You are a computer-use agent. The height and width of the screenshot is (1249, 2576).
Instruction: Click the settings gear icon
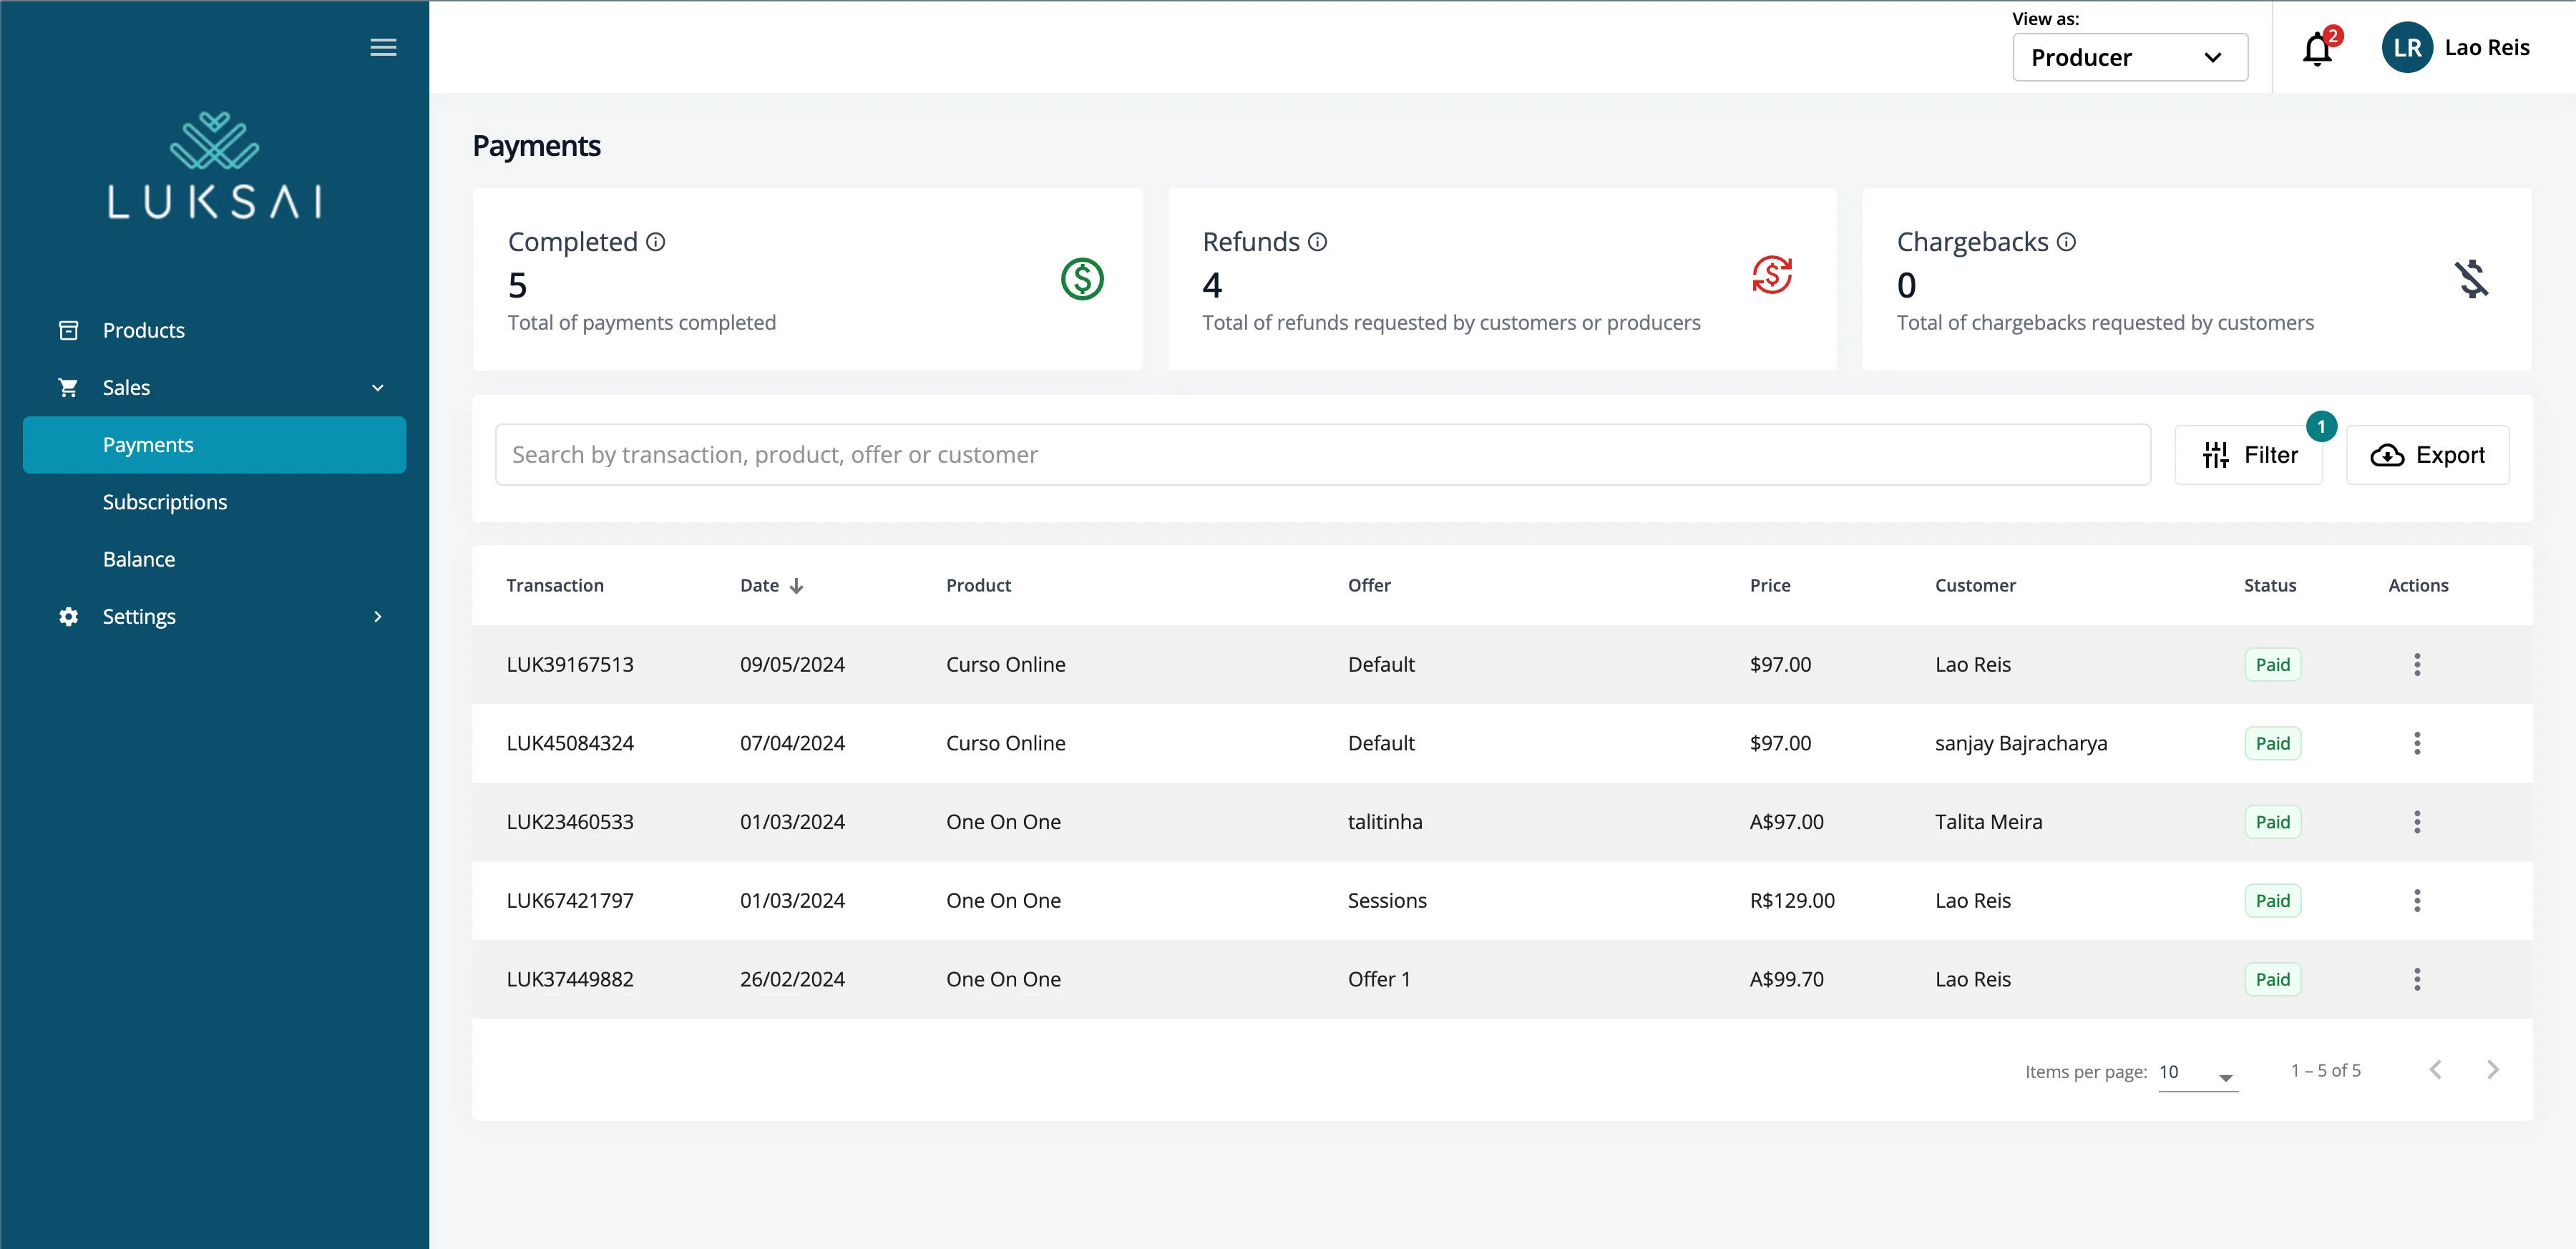click(69, 617)
